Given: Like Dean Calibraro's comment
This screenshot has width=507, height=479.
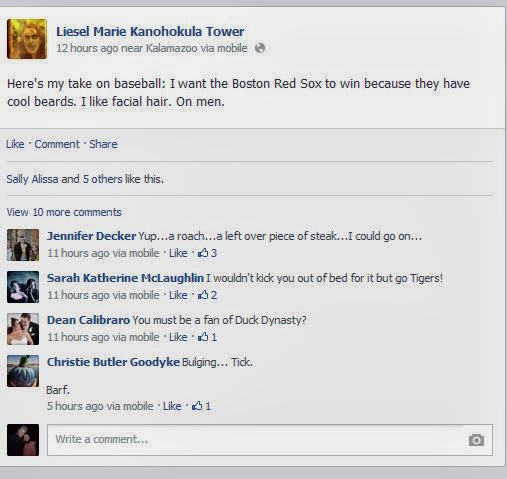Looking at the screenshot, I should coord(178,337).
